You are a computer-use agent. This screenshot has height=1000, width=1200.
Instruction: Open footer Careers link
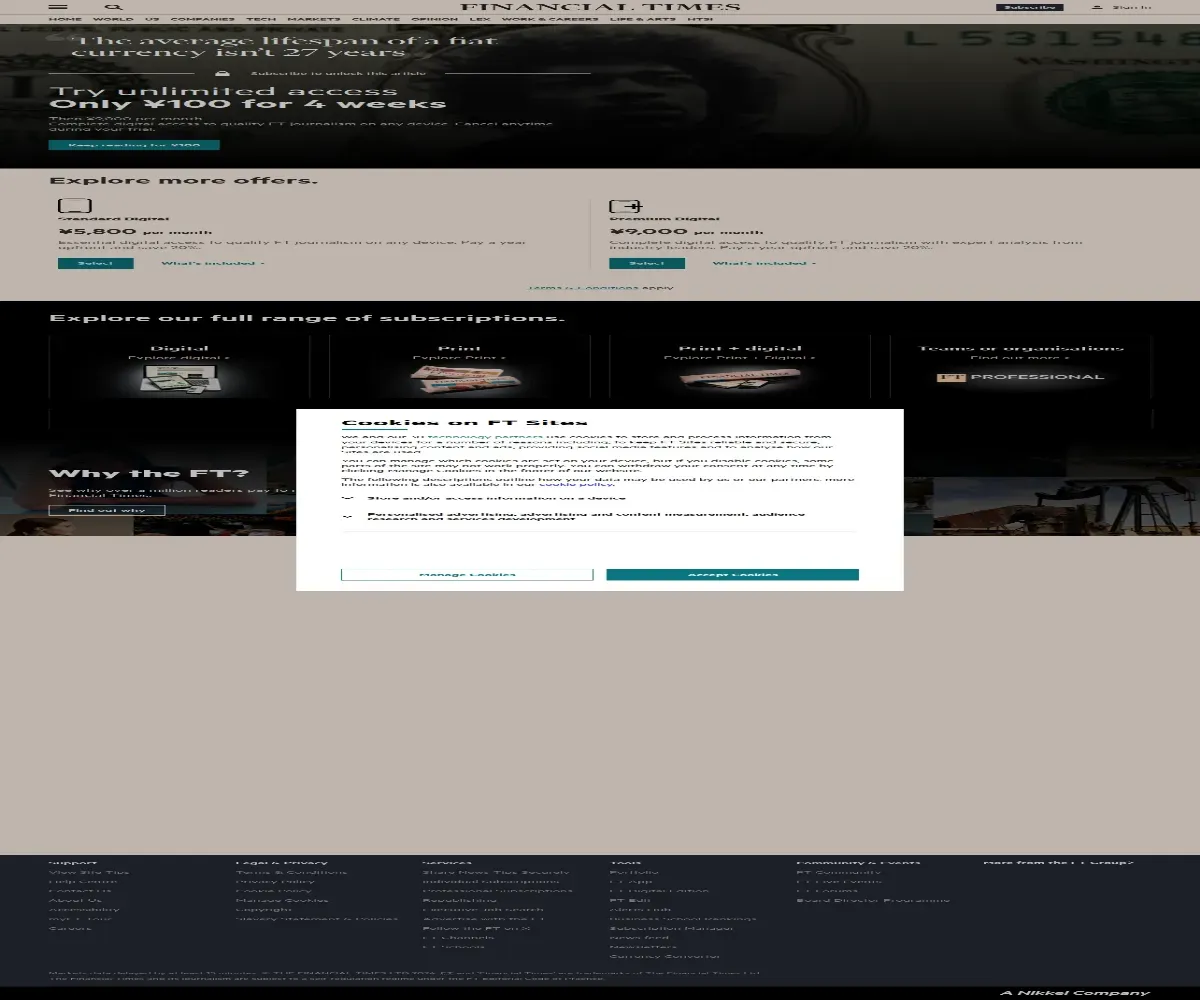[x=70, y=929]
